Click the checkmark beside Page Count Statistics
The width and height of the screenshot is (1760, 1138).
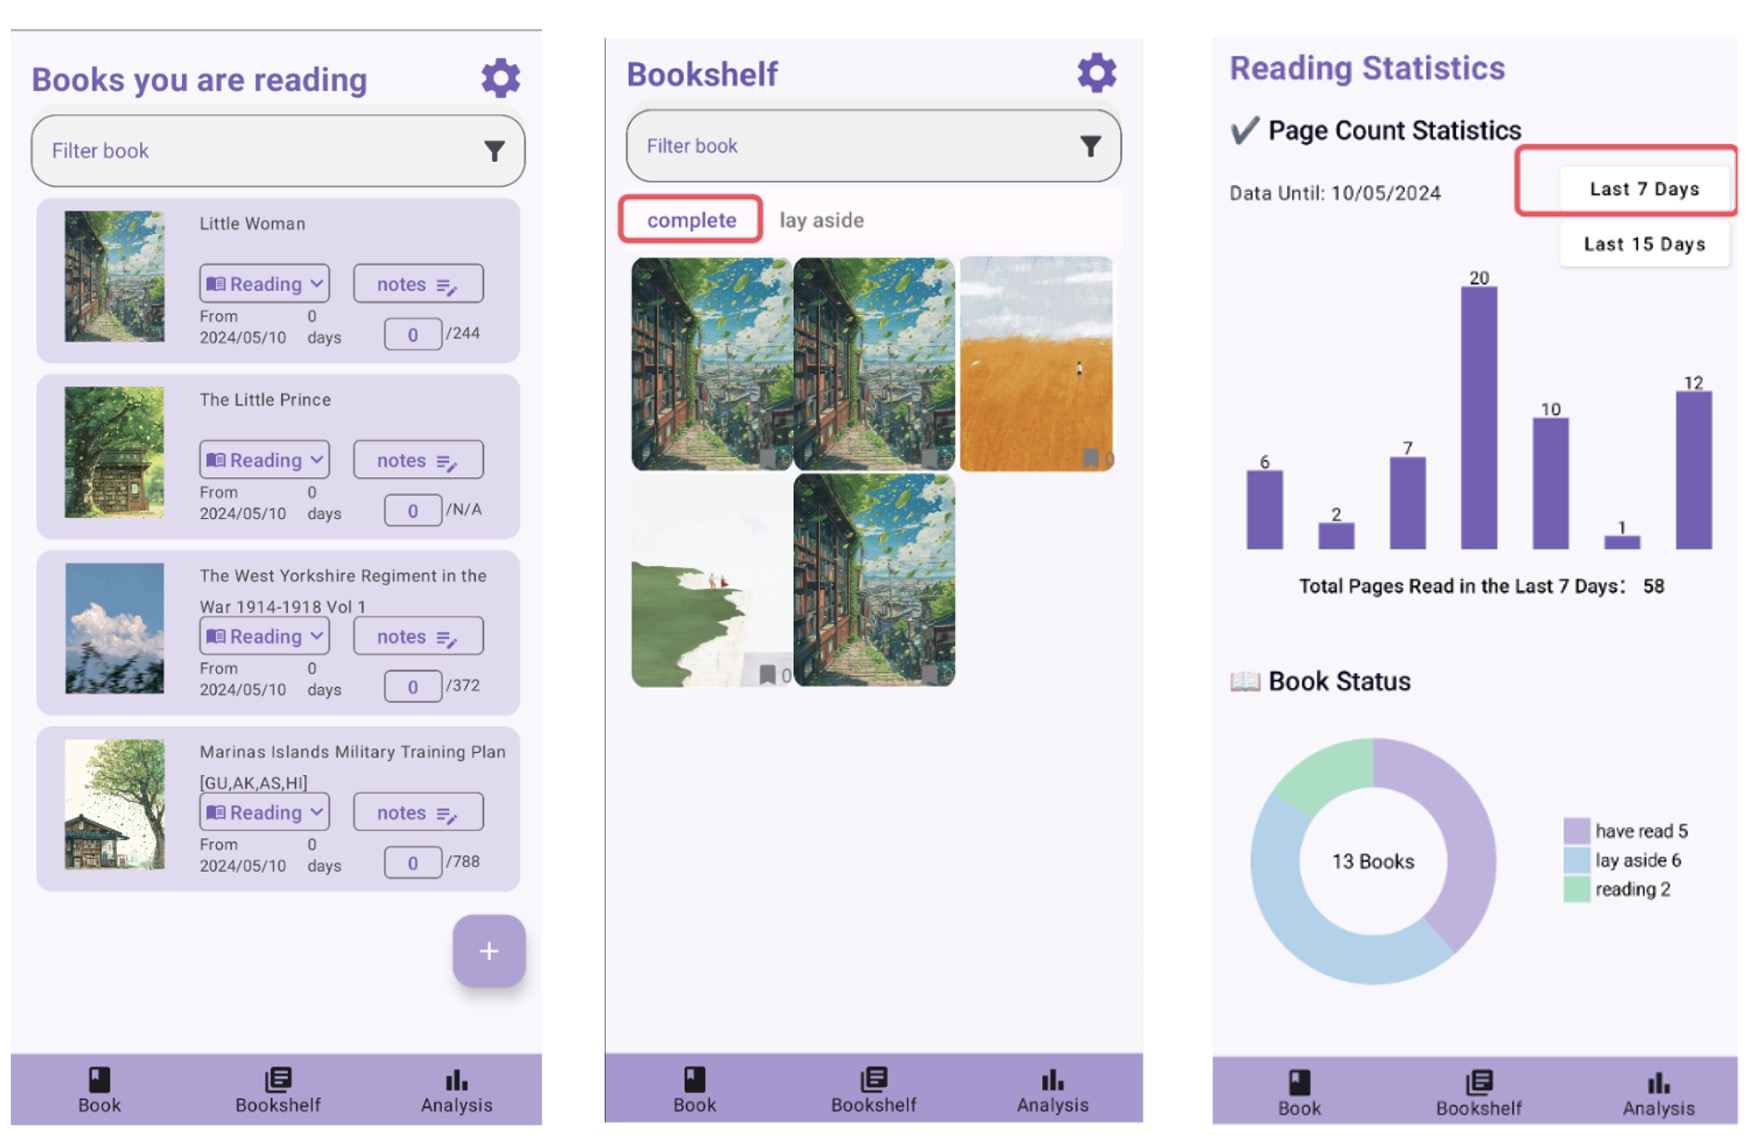[1242, 130]
